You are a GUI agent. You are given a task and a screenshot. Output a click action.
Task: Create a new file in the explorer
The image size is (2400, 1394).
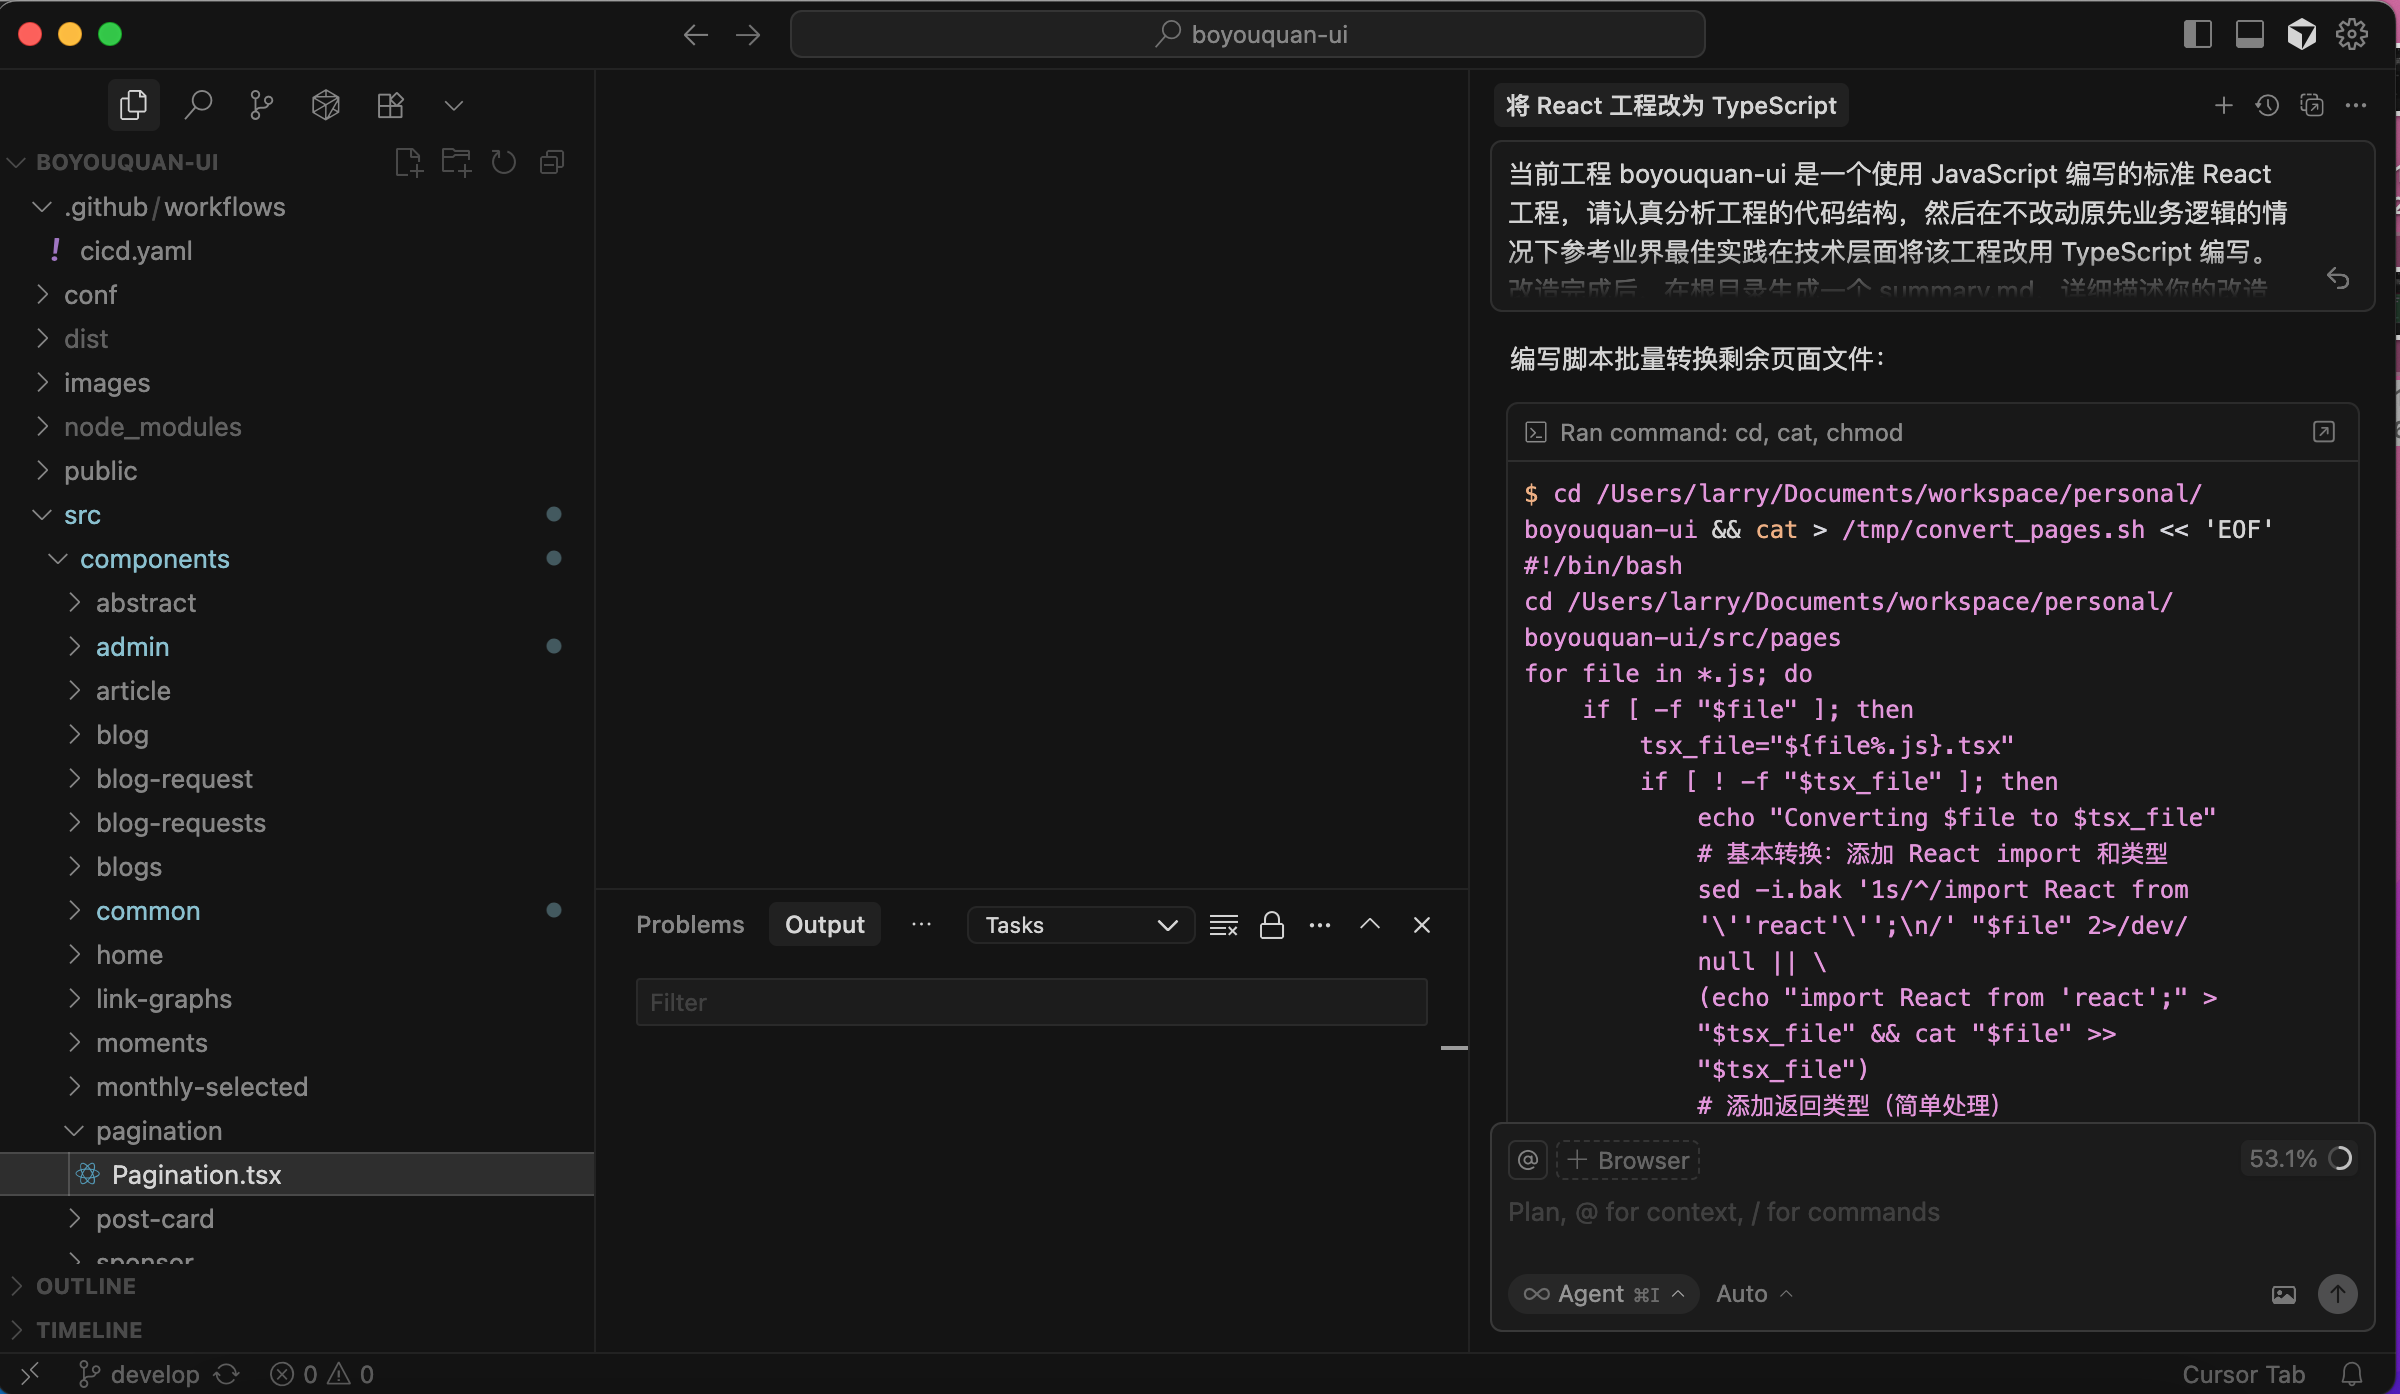point(408,161)
